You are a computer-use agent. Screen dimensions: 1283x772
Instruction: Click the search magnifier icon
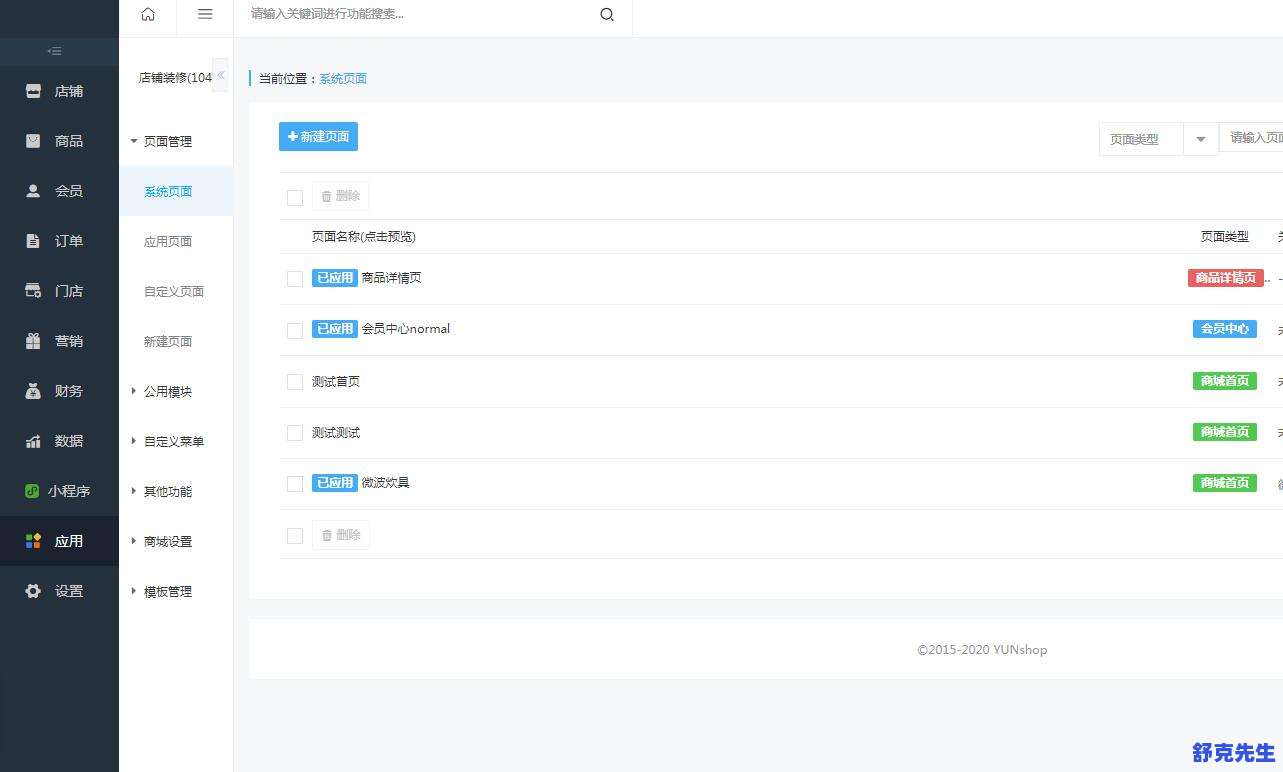coord(607,15)
